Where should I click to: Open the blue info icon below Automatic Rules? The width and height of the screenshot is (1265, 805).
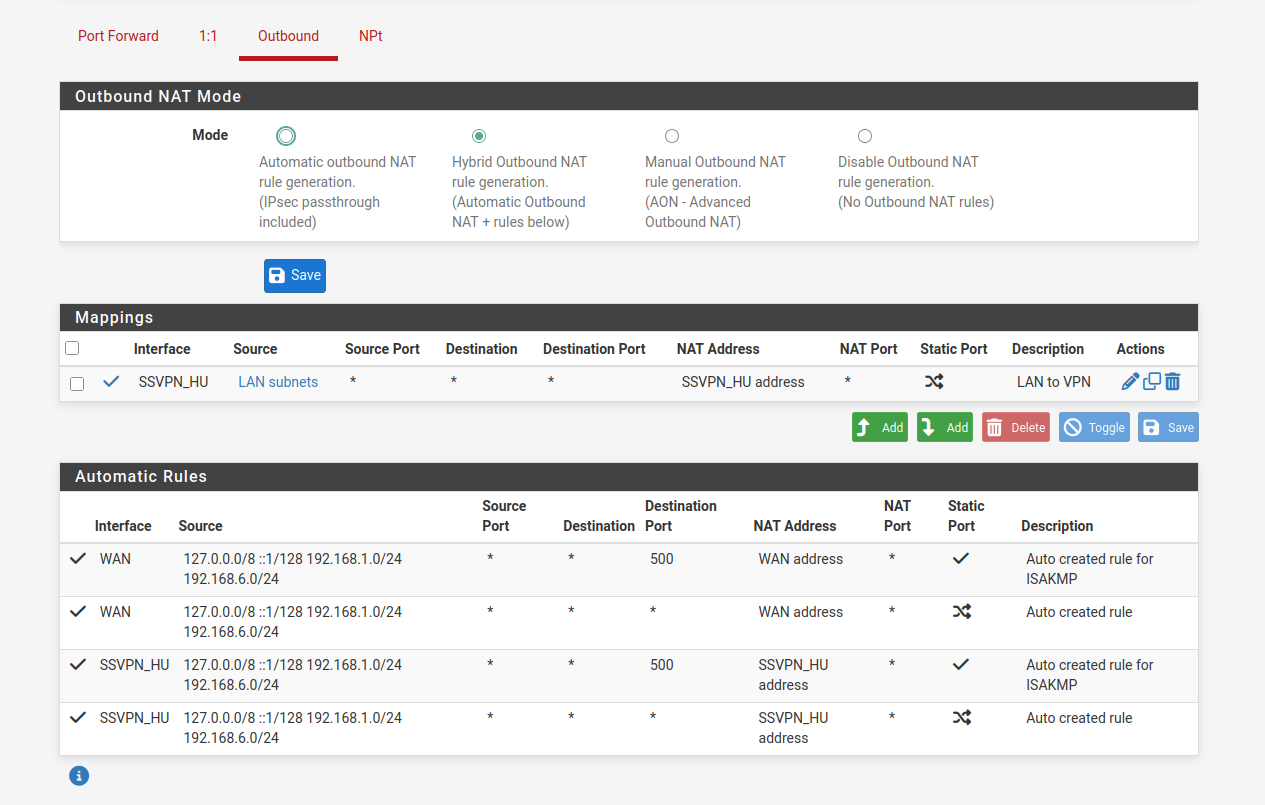click(79, 775)
